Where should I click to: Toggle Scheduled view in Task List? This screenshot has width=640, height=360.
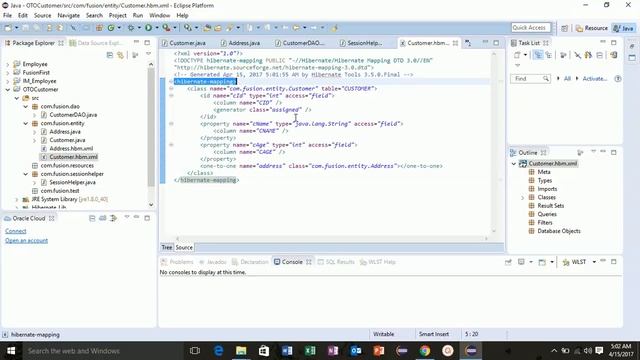(x=549, y=55)
